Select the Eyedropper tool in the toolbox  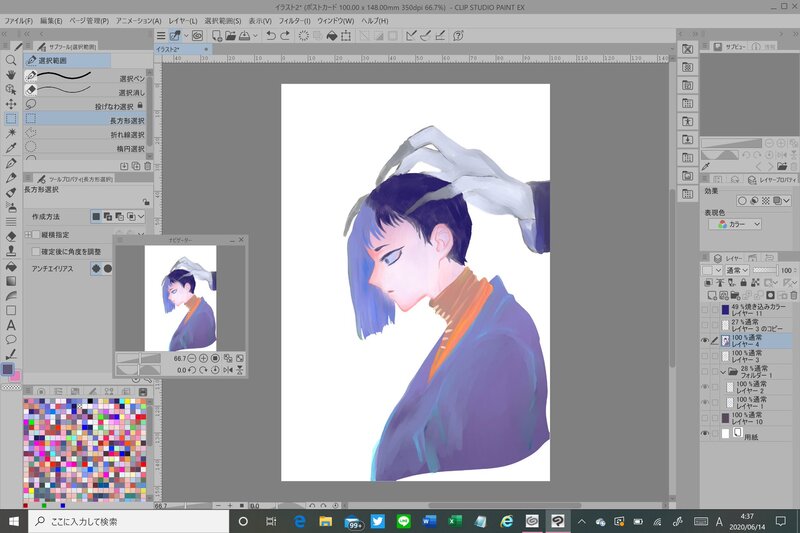pos(11,148)
